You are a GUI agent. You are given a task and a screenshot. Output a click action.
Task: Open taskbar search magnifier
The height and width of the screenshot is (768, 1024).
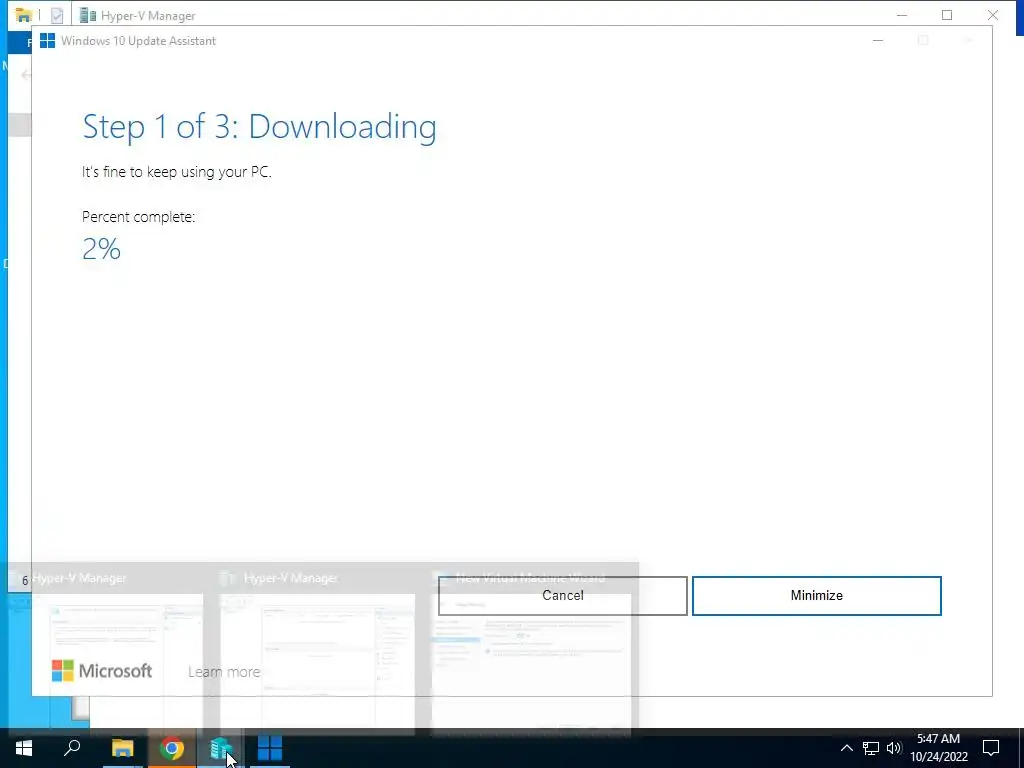point(72,748)
